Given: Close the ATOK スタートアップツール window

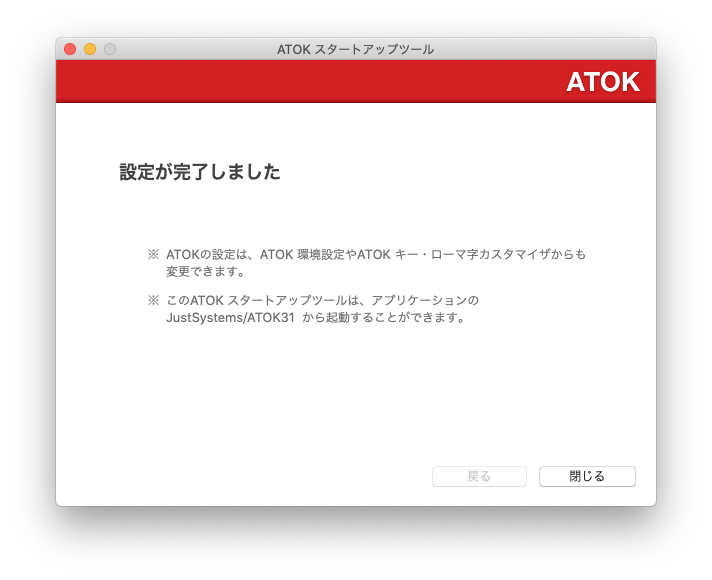Looking at the screenshot, I should 70,49.
